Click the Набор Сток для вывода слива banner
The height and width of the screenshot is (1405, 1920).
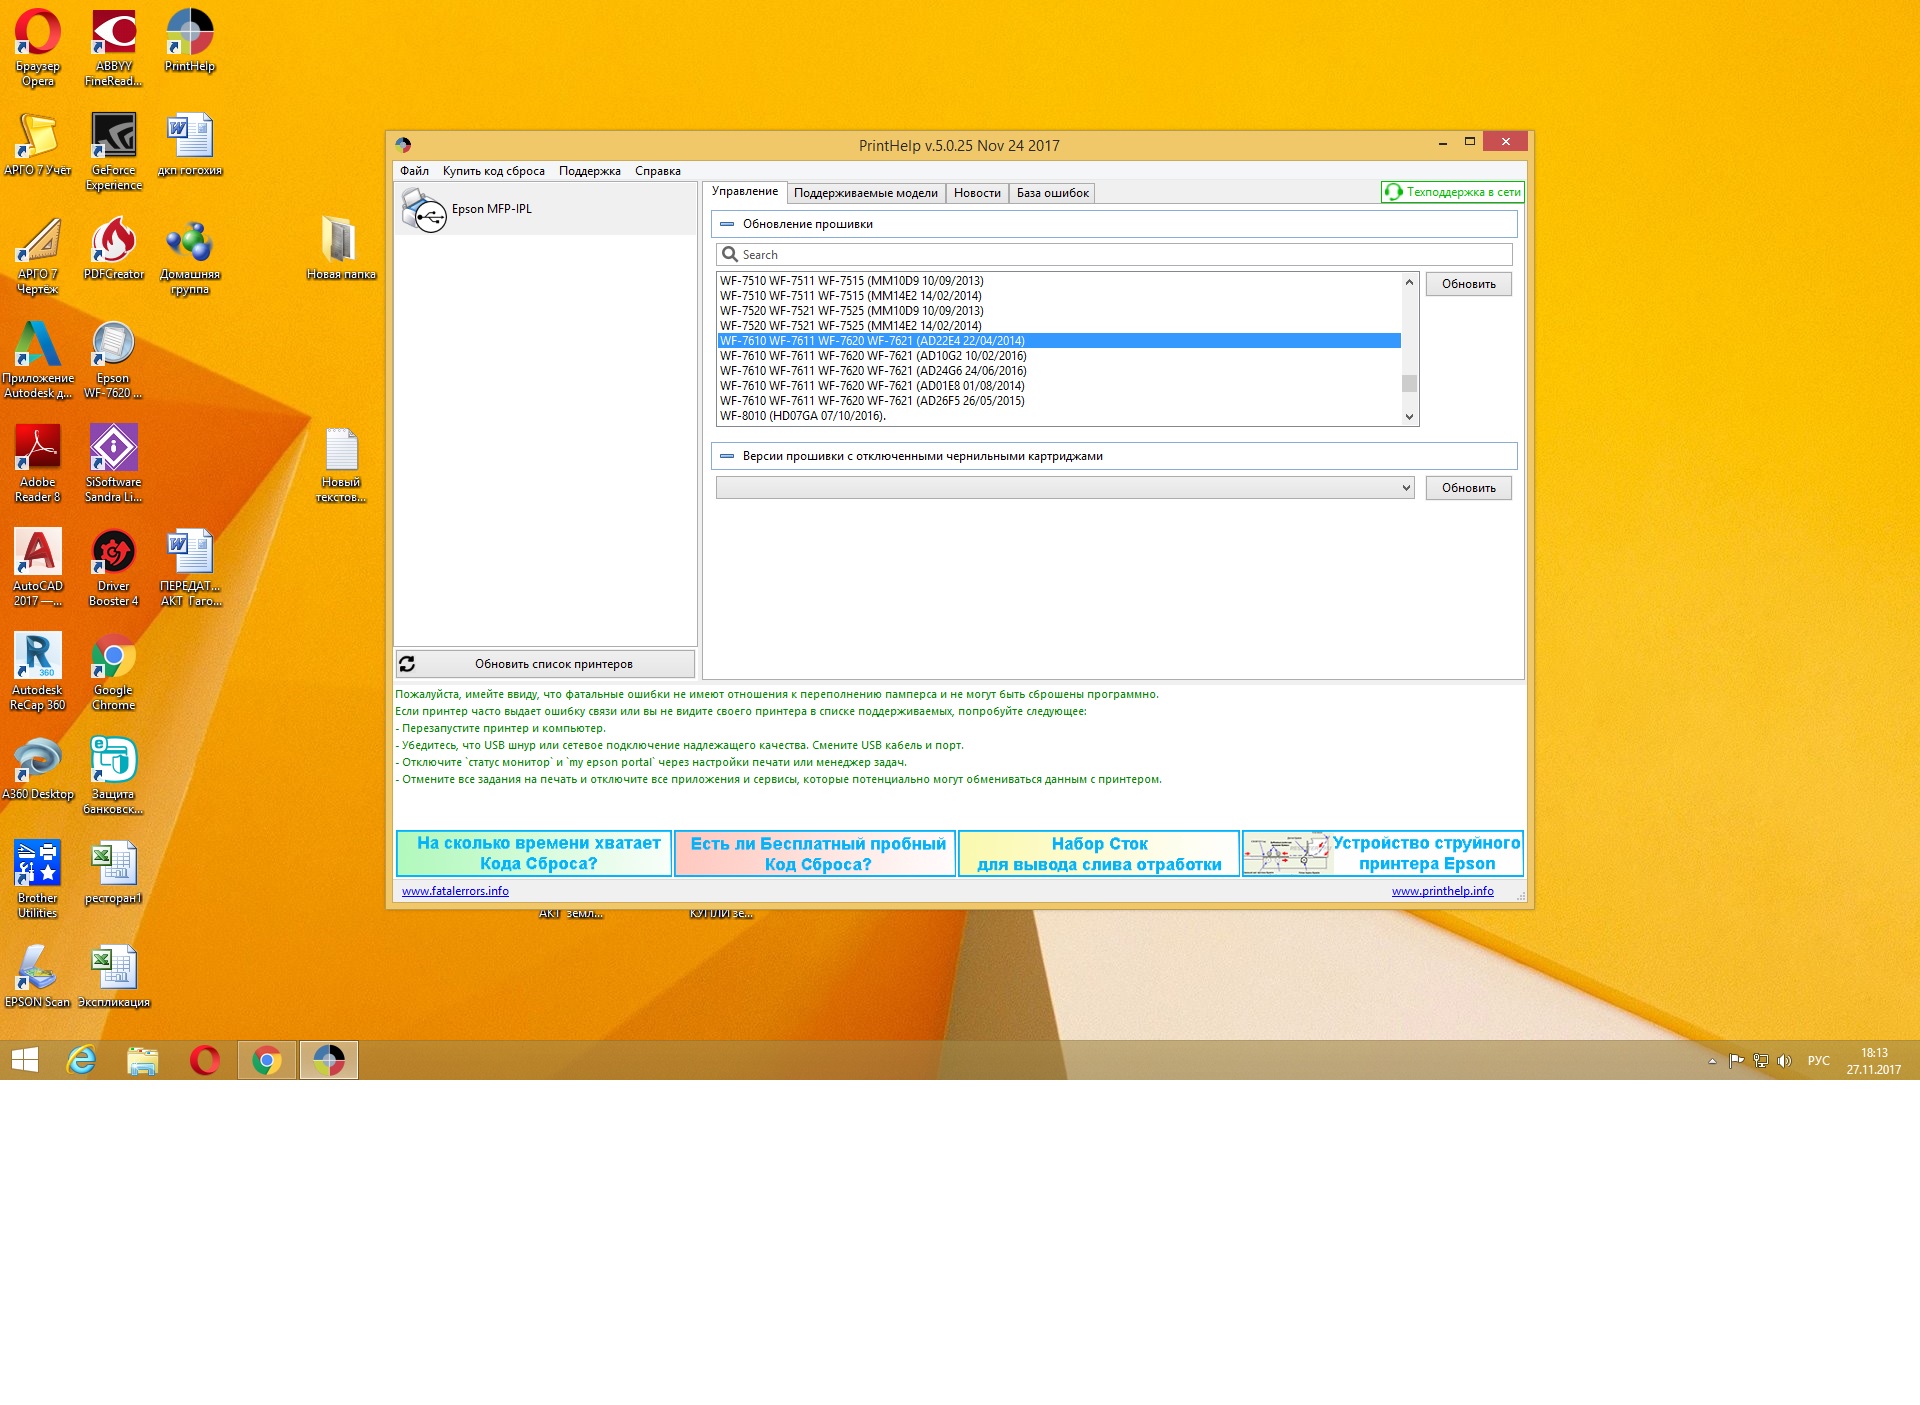point(1099,854)
